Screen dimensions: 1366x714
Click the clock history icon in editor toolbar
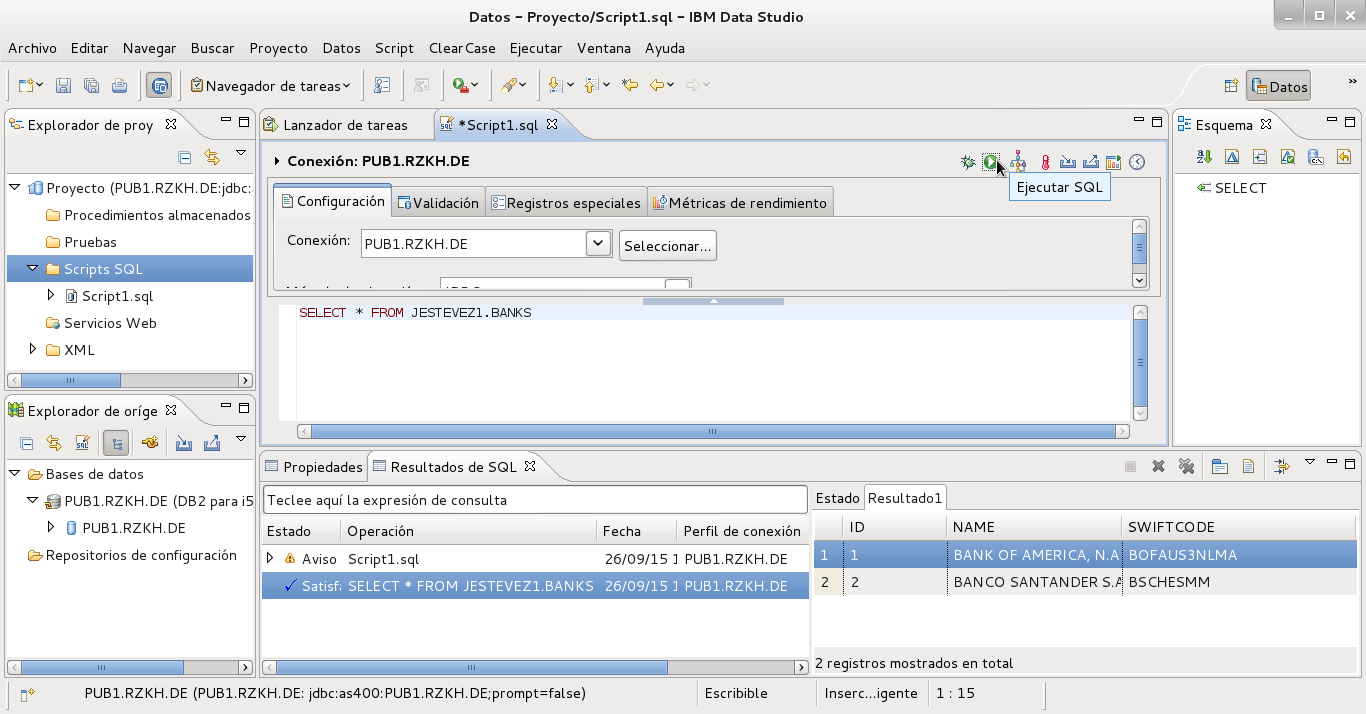point(1137,162)
